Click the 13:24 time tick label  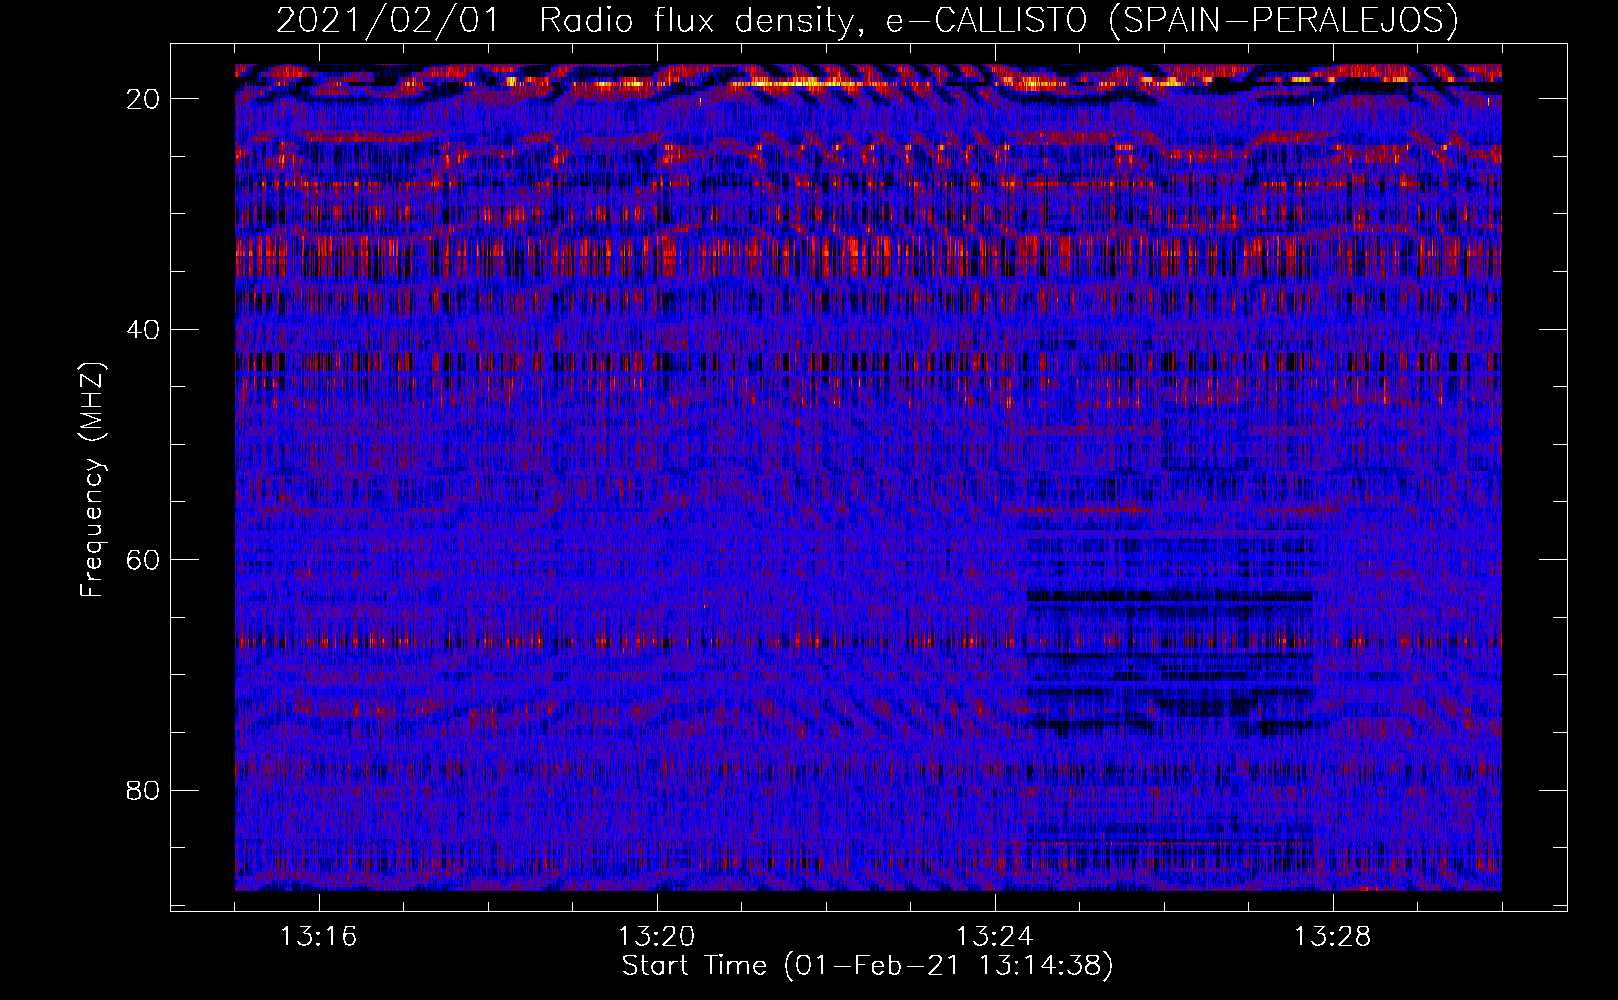pyautogui.click(x=994, y=937)
